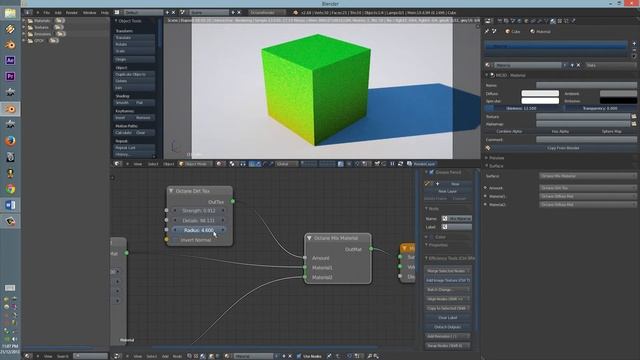Viewport: 640px width, 360px height.
Task: Open Windows File Explorer taskbar icon
Action: click(x=10, y=13)
